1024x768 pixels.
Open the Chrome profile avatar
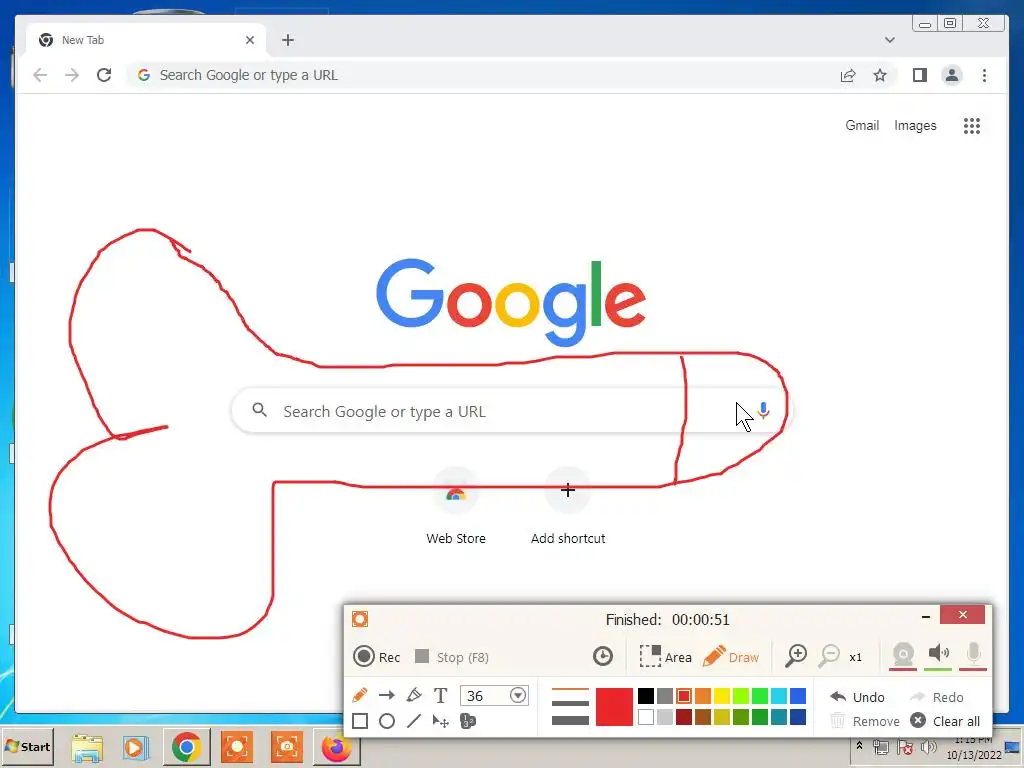point(952,75)
